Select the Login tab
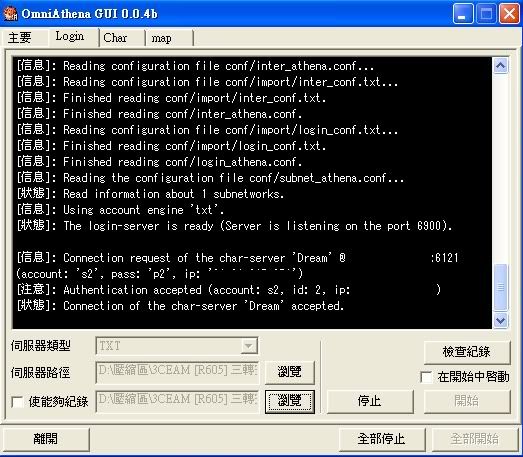 (x=73, y=36)
